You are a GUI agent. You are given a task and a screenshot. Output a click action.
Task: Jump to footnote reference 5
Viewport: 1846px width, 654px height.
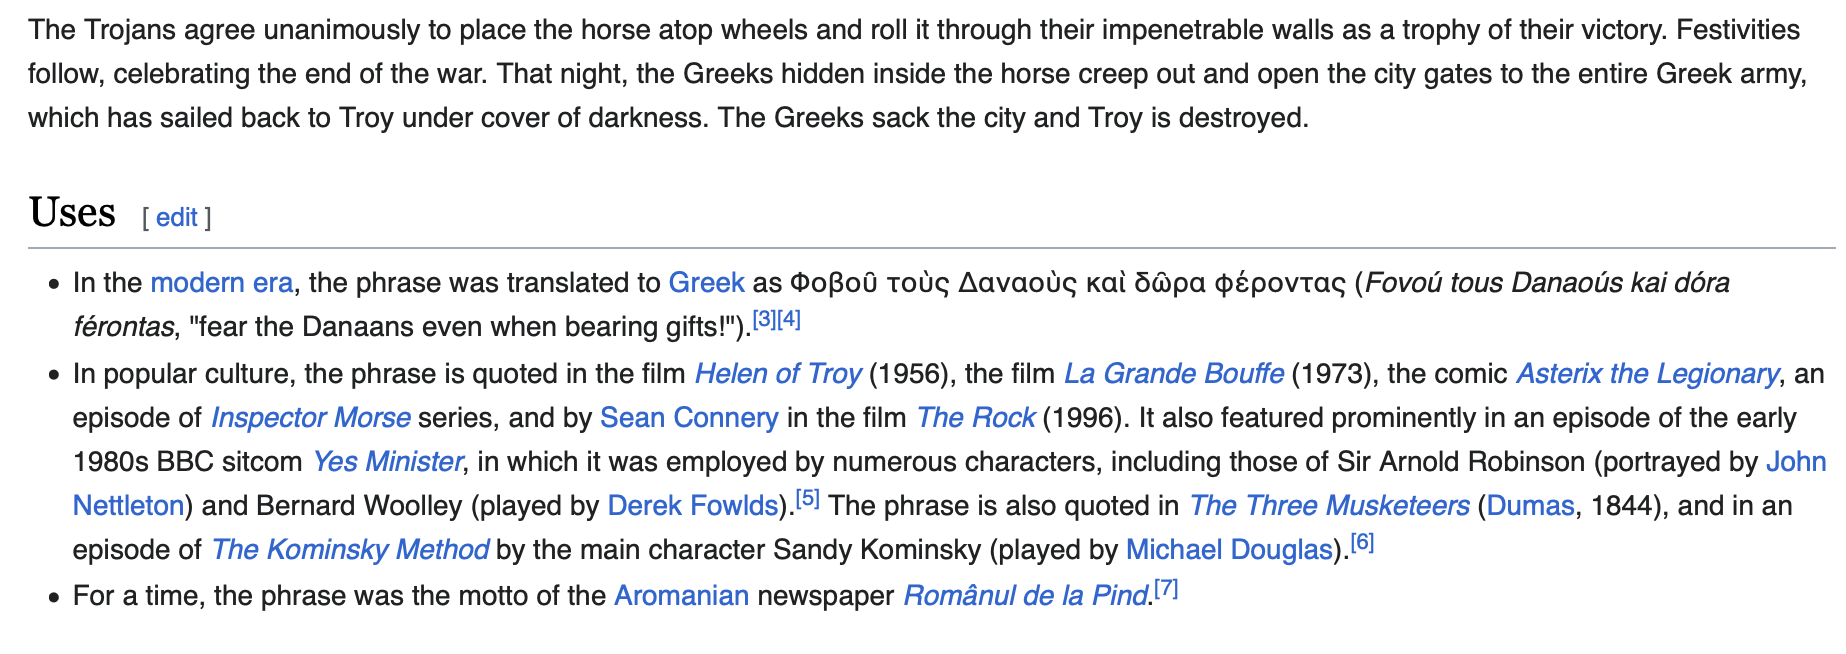point(807,498)
